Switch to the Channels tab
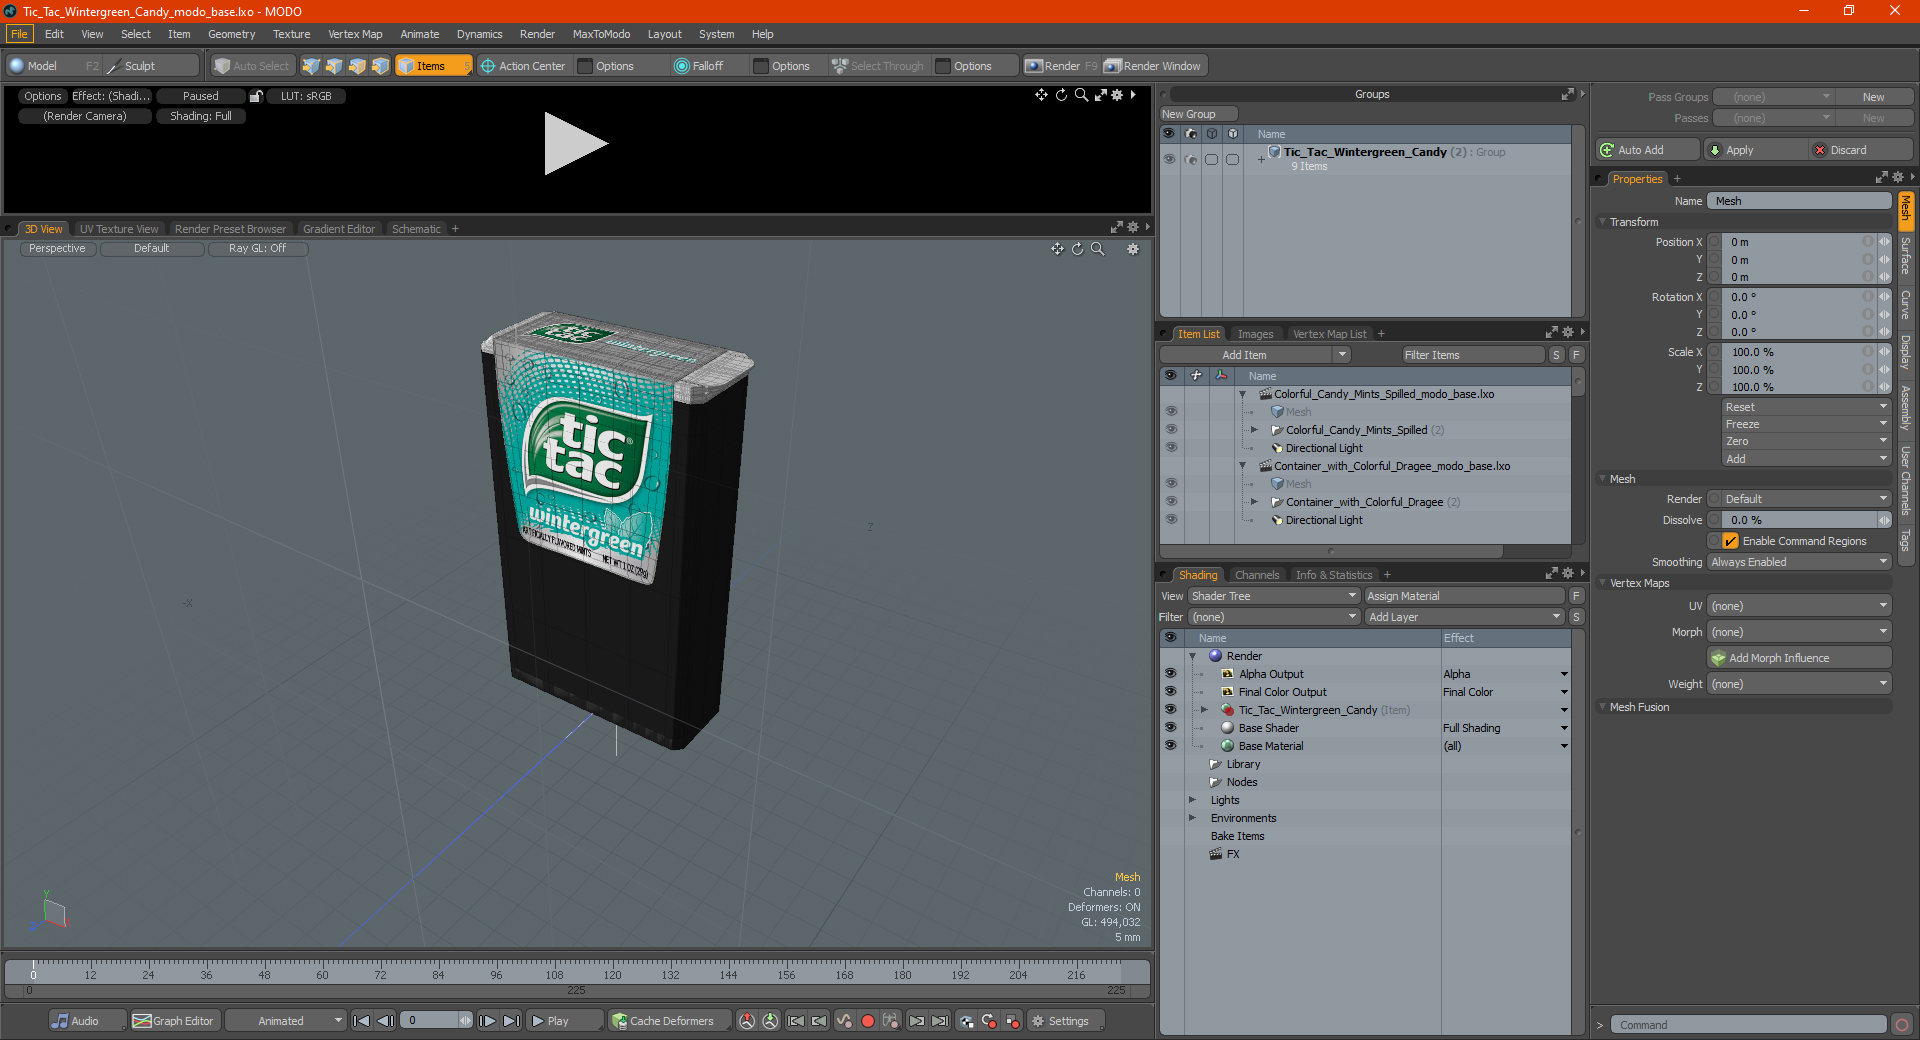 click(x=1257, y=575)
